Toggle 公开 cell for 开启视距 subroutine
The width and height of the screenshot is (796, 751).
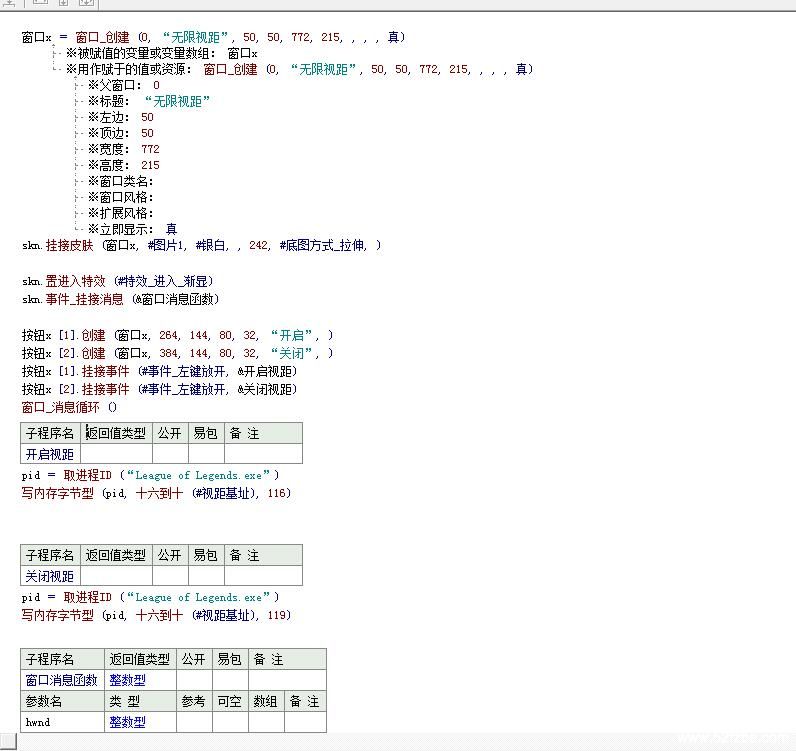point(170,454)
